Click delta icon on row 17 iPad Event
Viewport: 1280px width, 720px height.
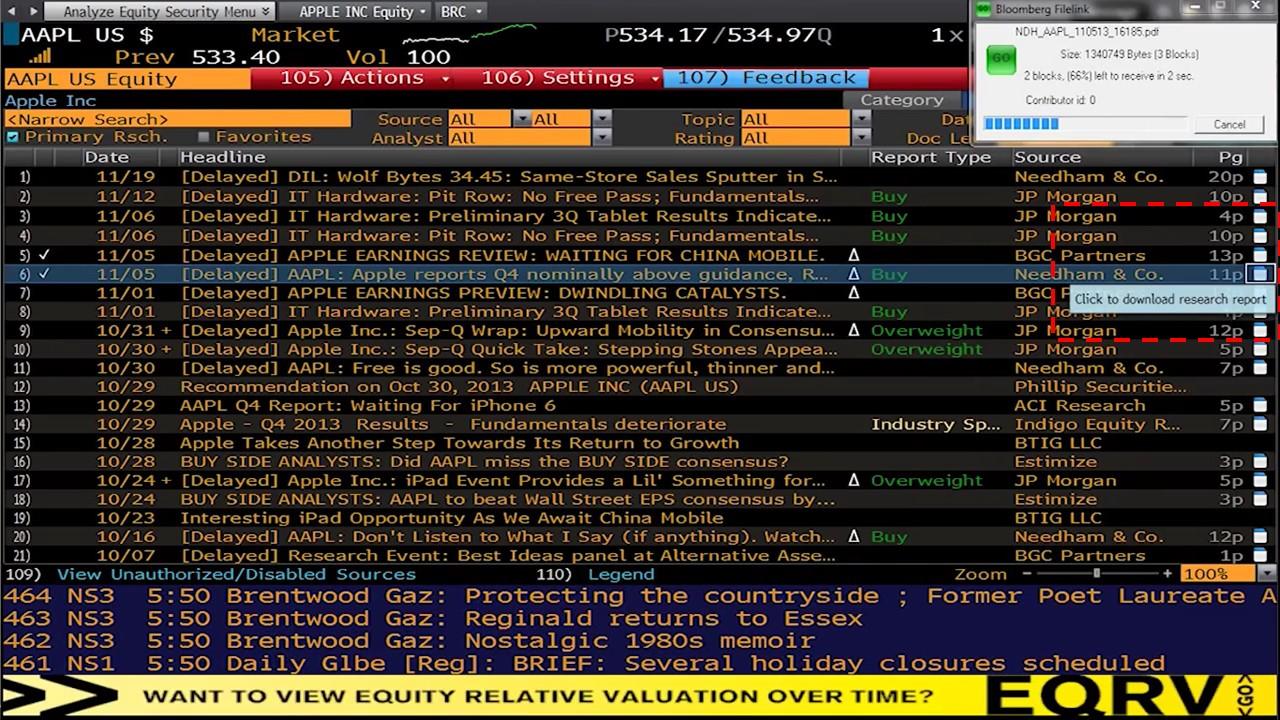tap(854, 480)
